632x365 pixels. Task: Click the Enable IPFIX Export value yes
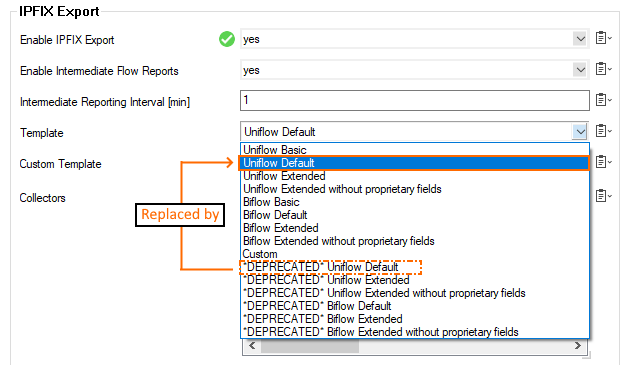[251, 39]
